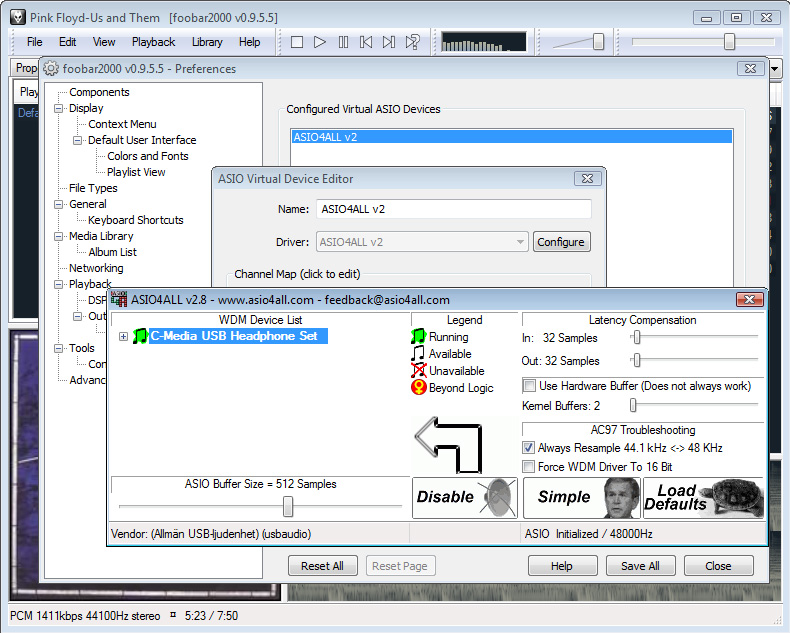
Task: Select Album List tree item
Action: coord(112,252)
